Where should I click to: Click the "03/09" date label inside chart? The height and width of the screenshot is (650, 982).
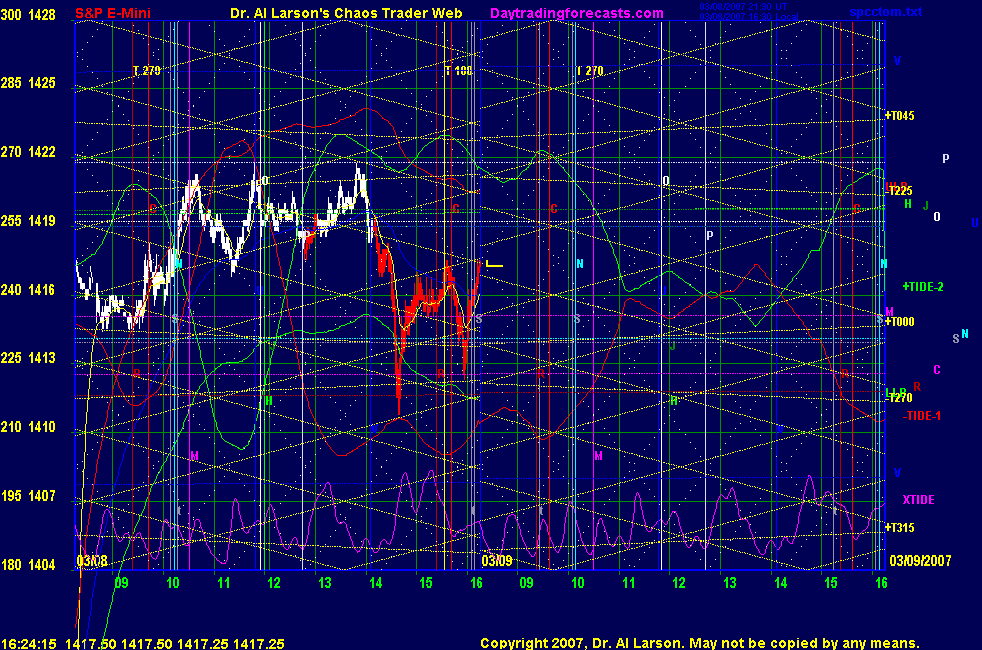click(x=497, y=560)
